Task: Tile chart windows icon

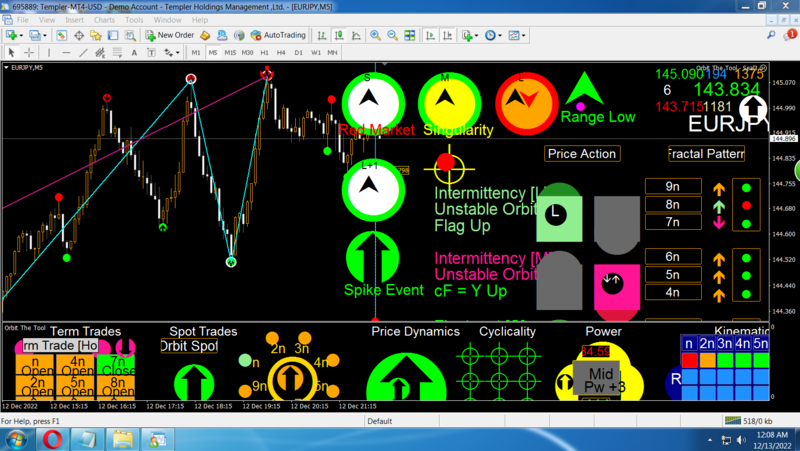Action: [410, 35]
